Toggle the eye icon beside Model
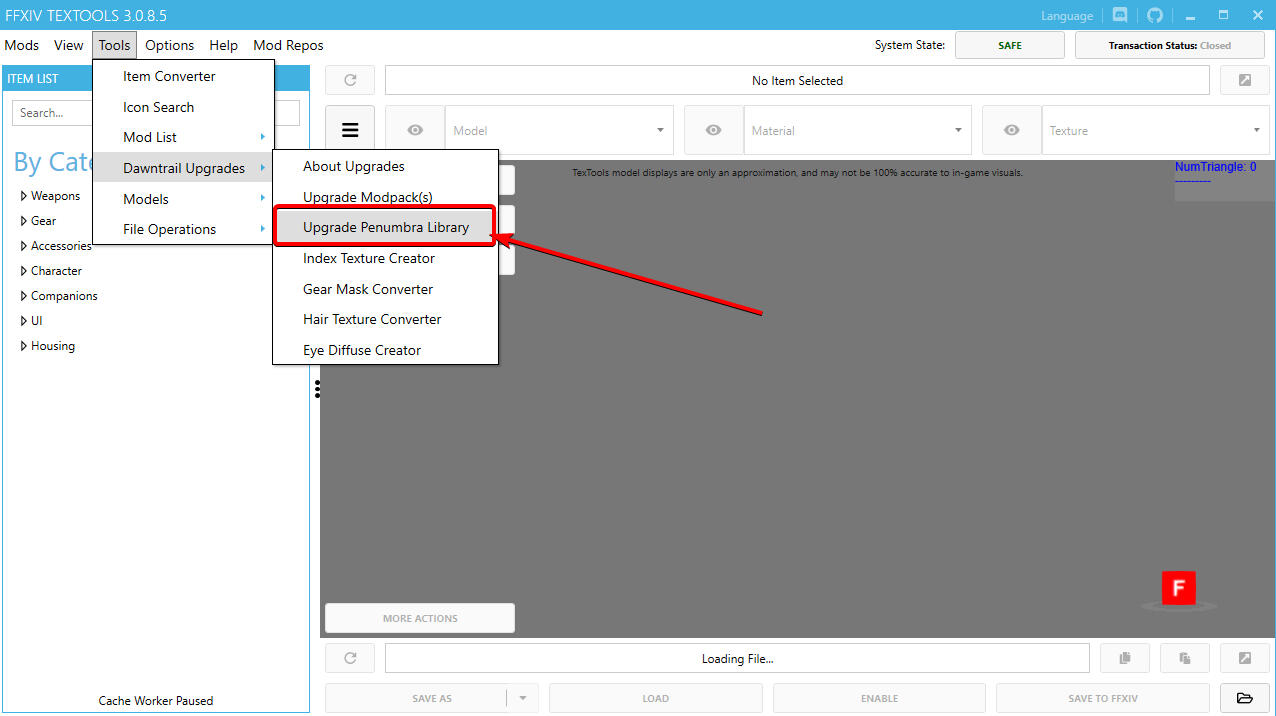The width and height of the screenshot is (1276, 716). 415,130
